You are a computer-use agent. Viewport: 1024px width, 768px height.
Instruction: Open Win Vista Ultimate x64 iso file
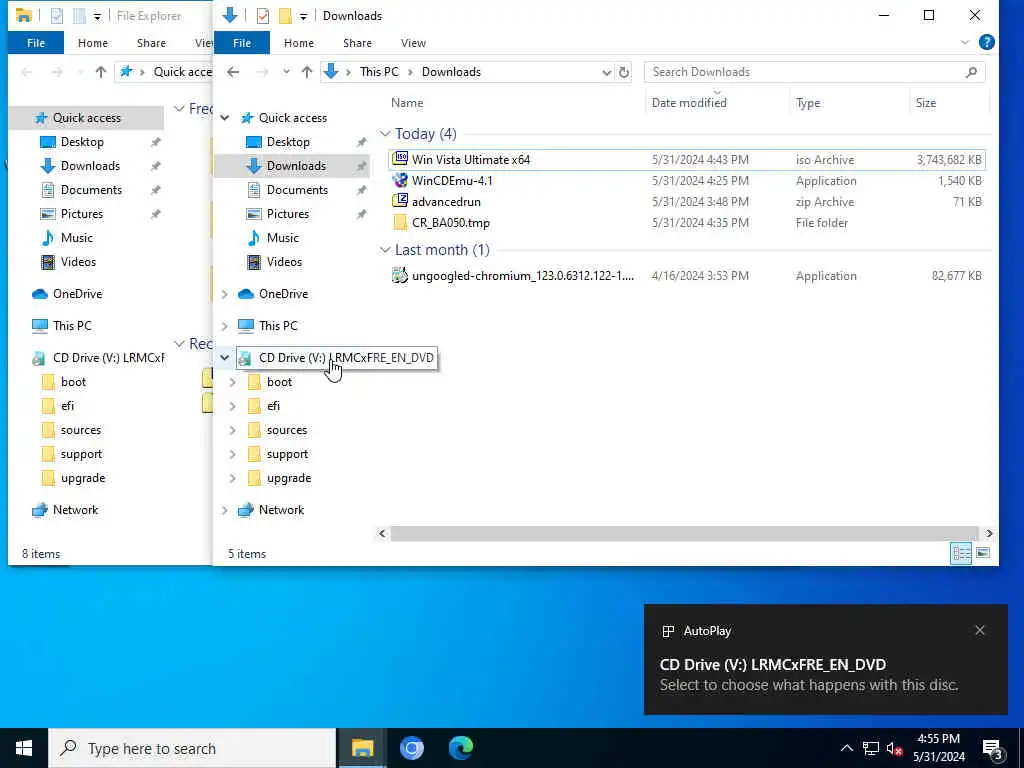(x=470, y=159)
